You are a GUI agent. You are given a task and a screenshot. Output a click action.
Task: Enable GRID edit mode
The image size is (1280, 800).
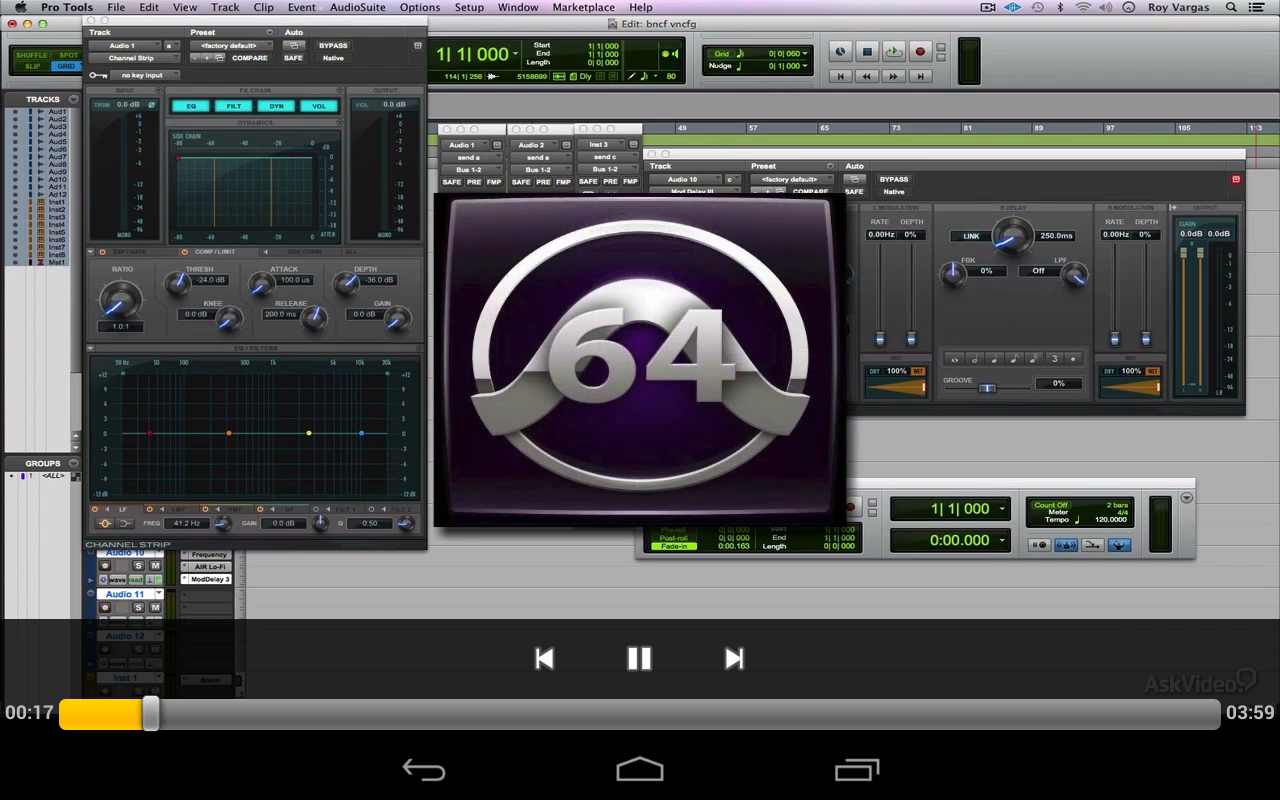point(66,66)
